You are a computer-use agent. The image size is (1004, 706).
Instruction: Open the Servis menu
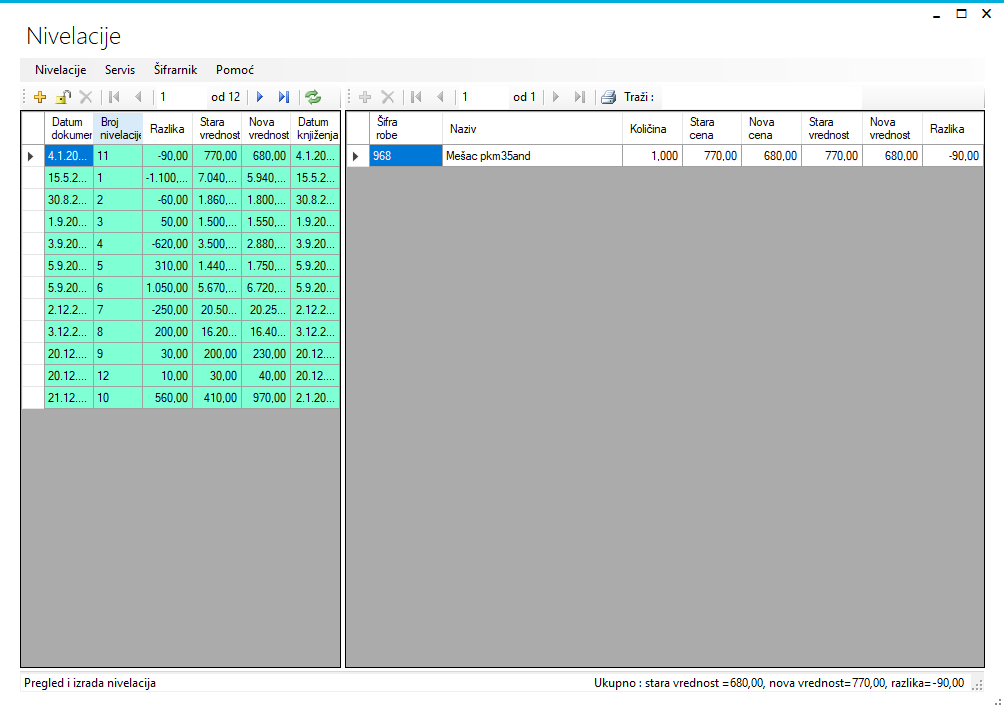120,70
